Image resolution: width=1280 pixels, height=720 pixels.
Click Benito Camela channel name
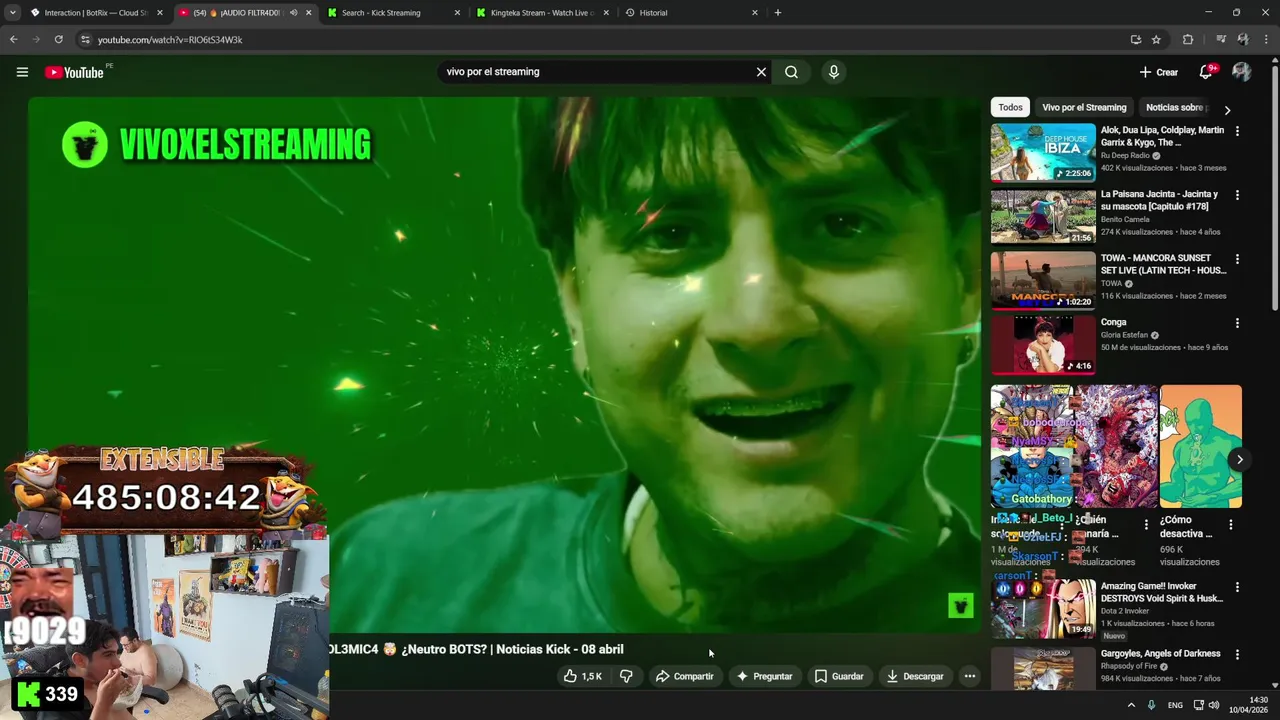(x=1125, y=219)
